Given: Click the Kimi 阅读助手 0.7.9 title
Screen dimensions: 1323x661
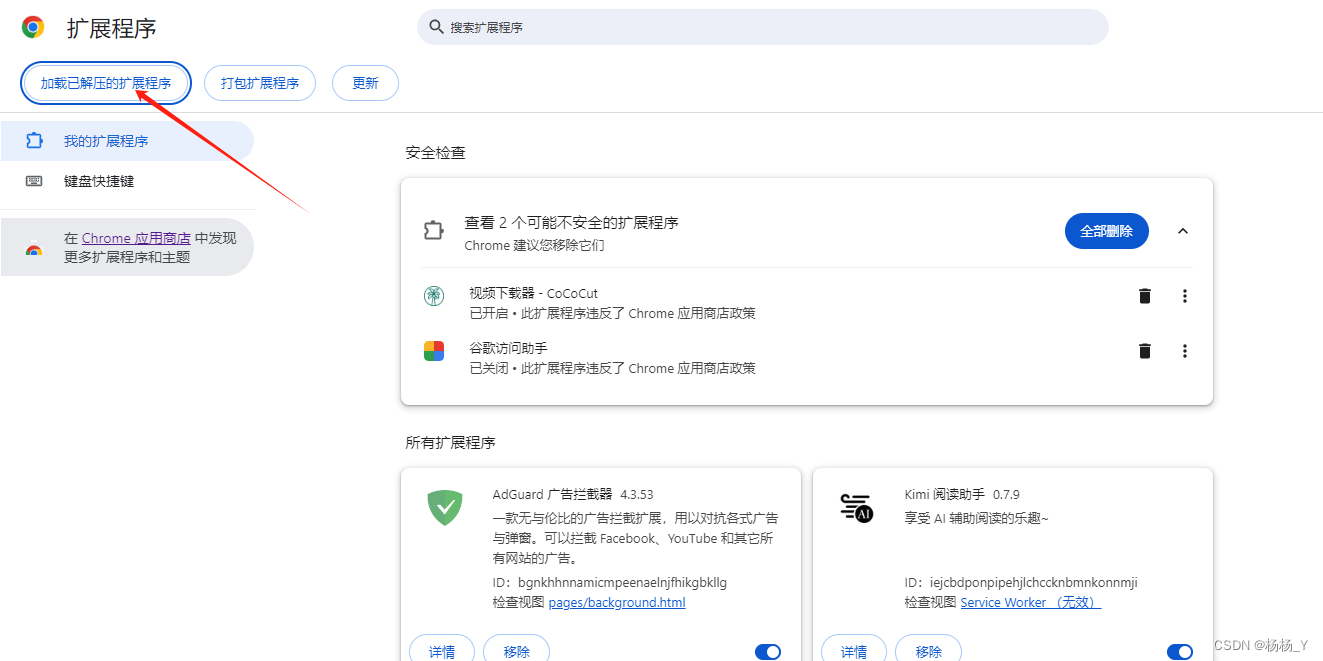Looking at the screenshot, I should click(x=962, y=494).
